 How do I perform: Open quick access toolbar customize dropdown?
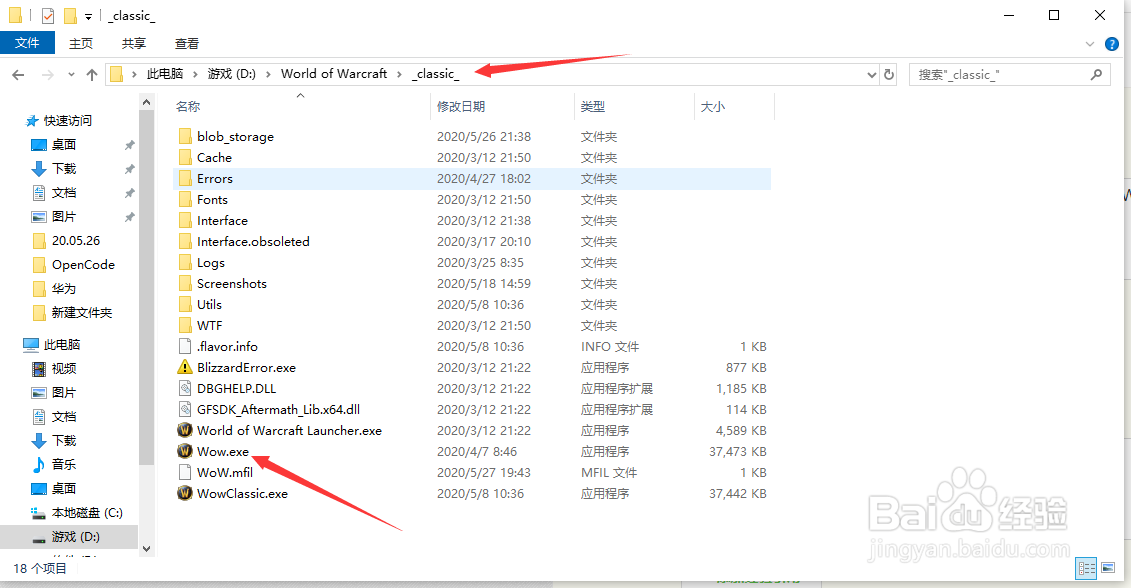click(88, 16)
